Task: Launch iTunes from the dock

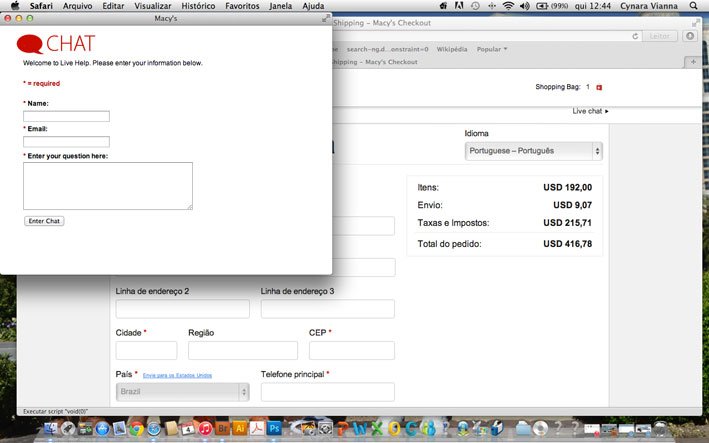Action: 205,428
